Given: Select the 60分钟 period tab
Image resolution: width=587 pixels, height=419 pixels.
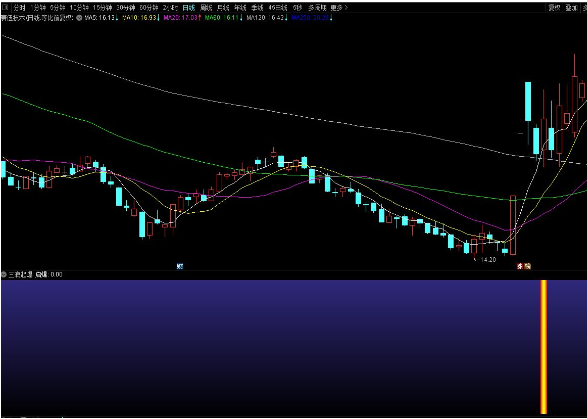Looking at the screenshot, I should 148,7.
